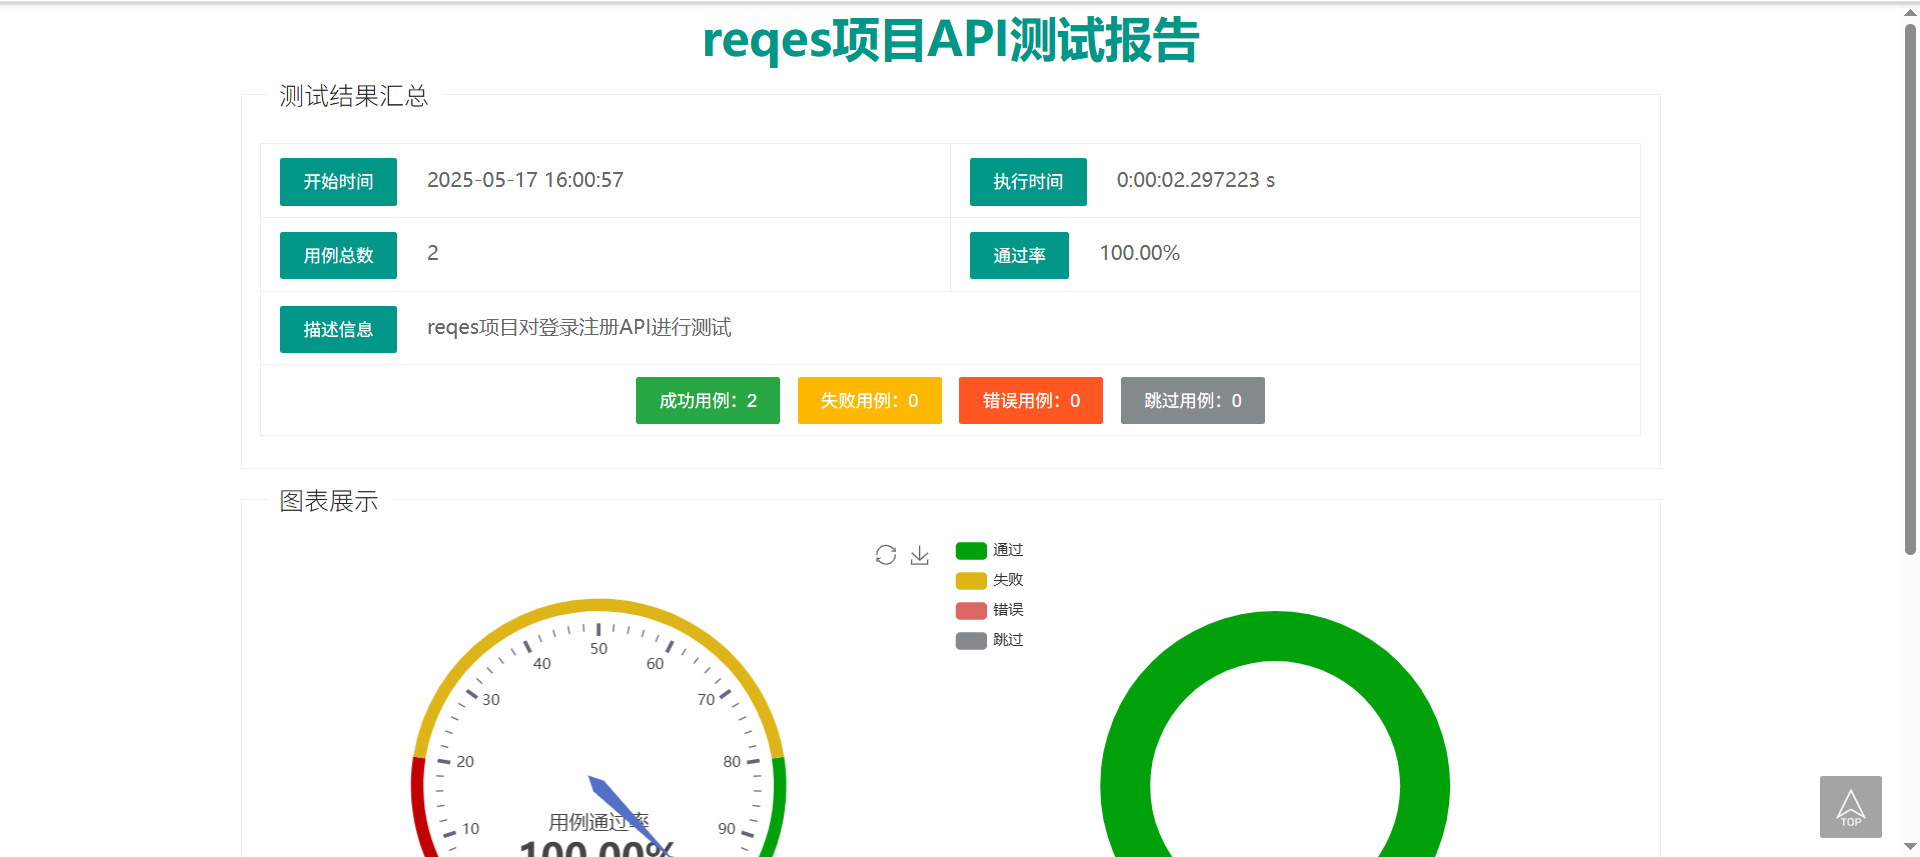Click the 执行时间 label button

coord(1028,182)
